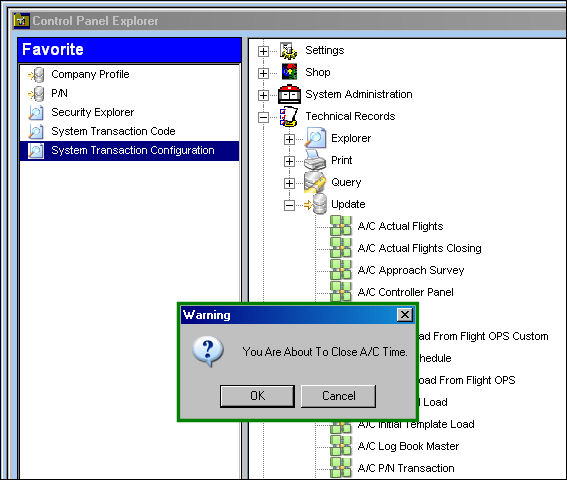Screen dimensions: 567x480
Task: Open the Load From Flight OPS Custom entry
Action: (x=483, y=336)
